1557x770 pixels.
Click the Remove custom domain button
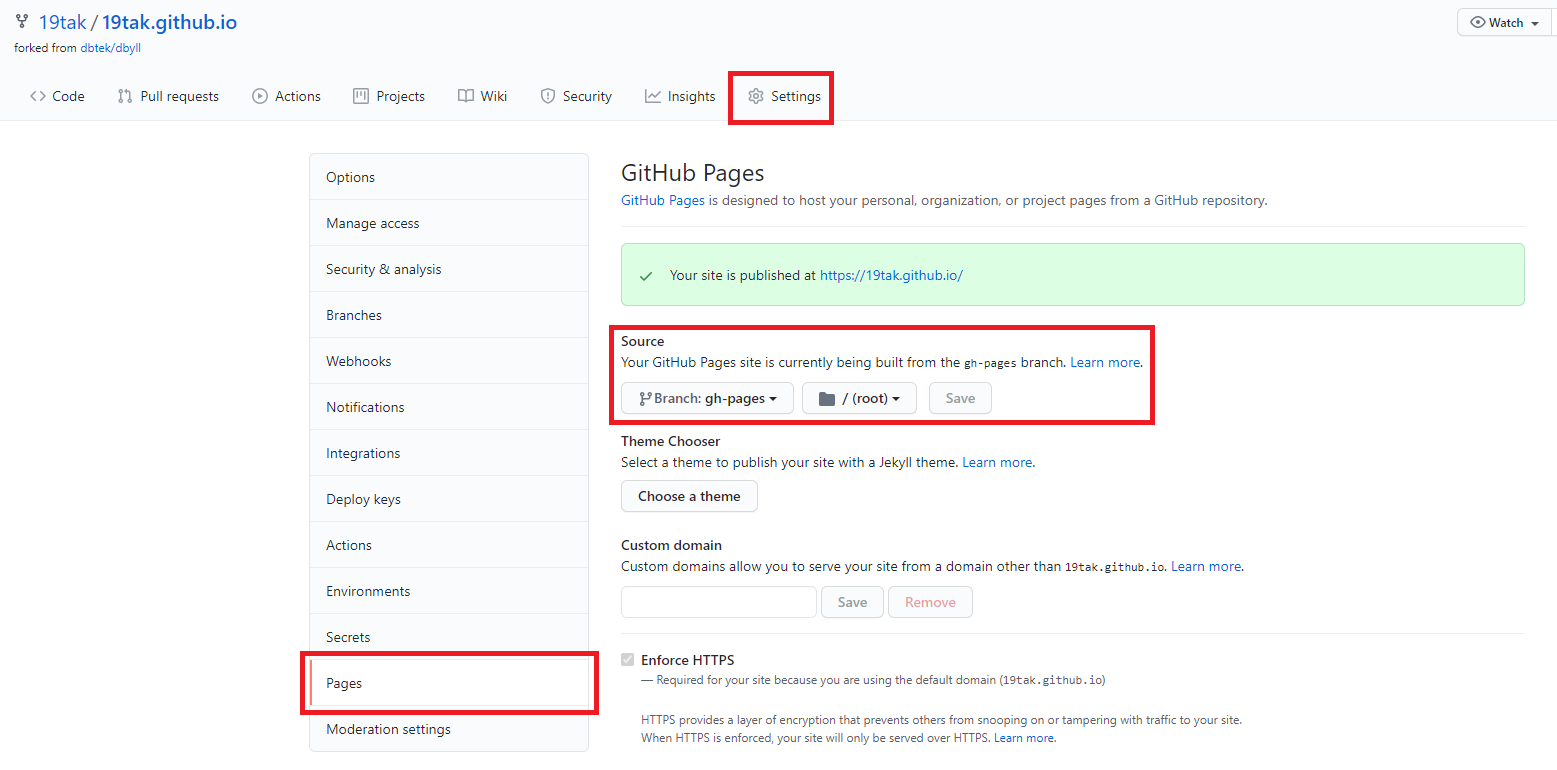point(930,602)
